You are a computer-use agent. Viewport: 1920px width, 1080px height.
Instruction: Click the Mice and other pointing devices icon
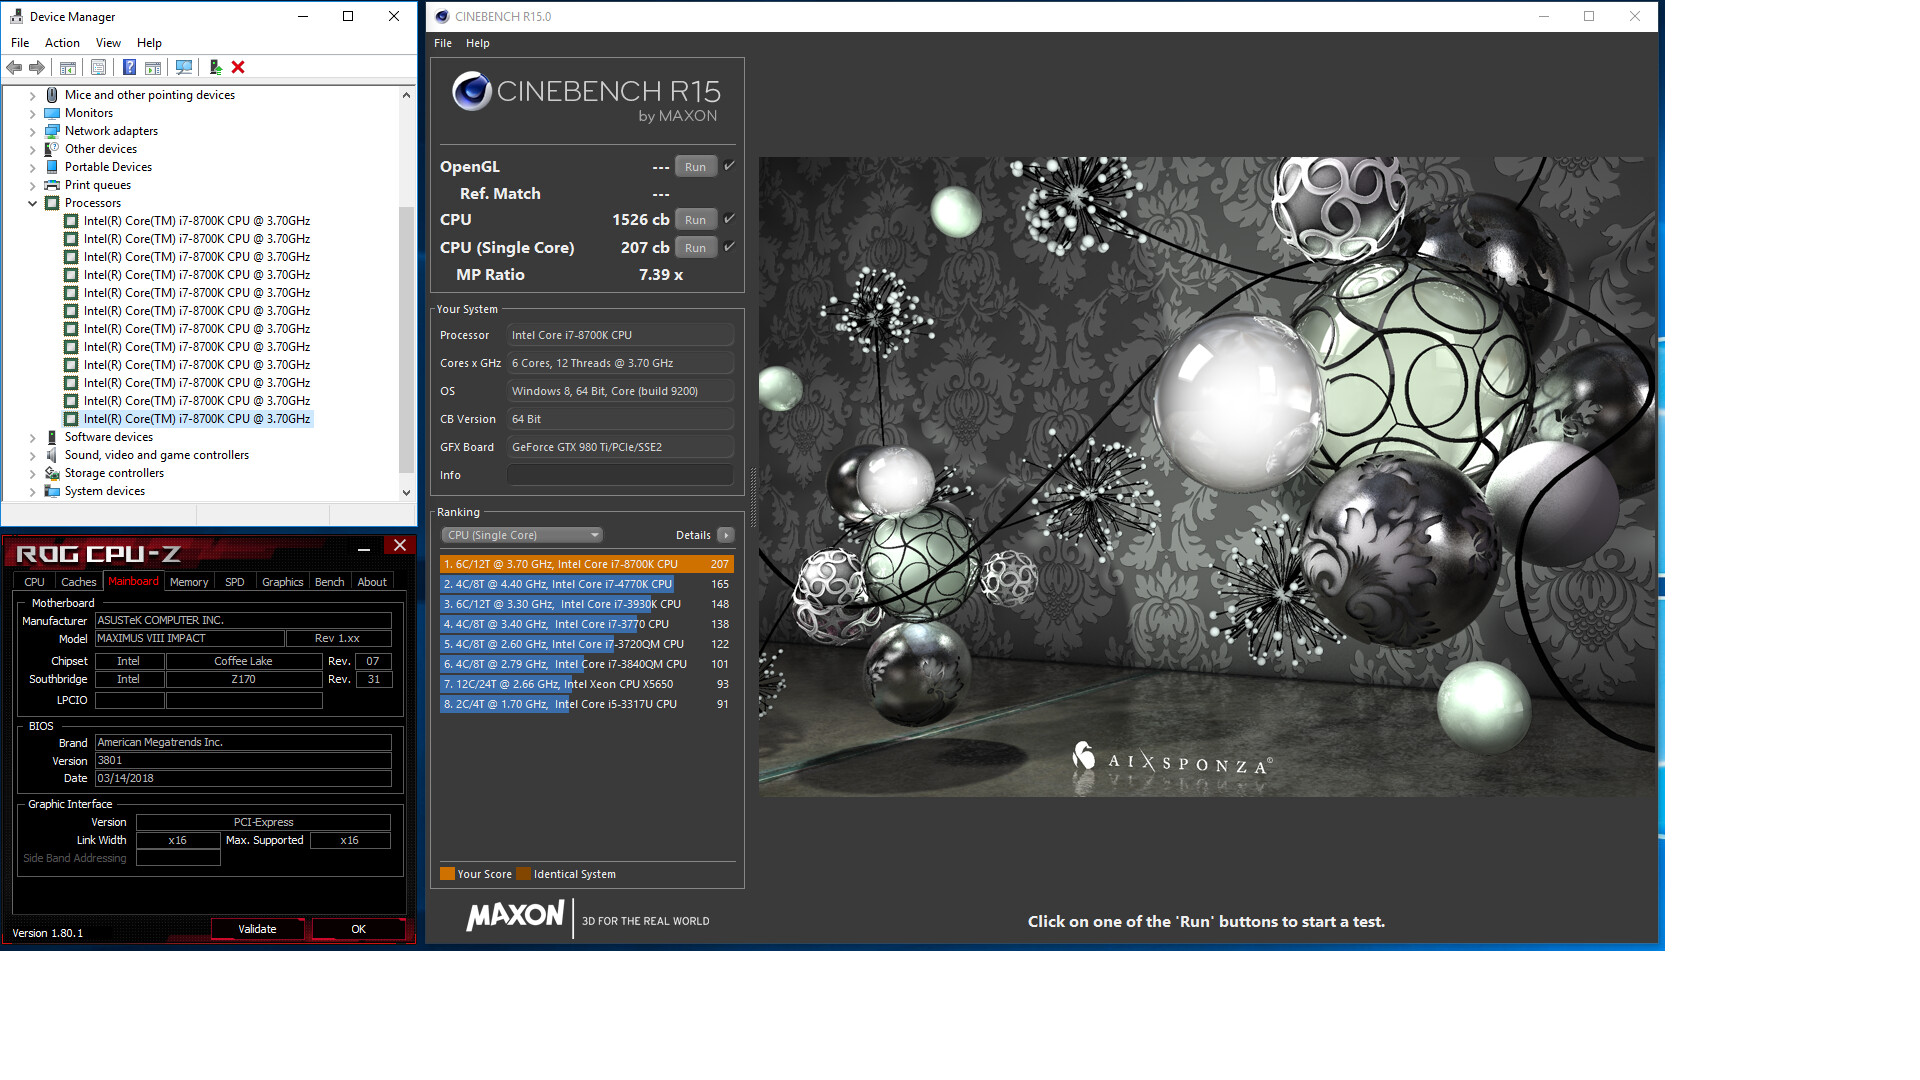click(52, 95)
